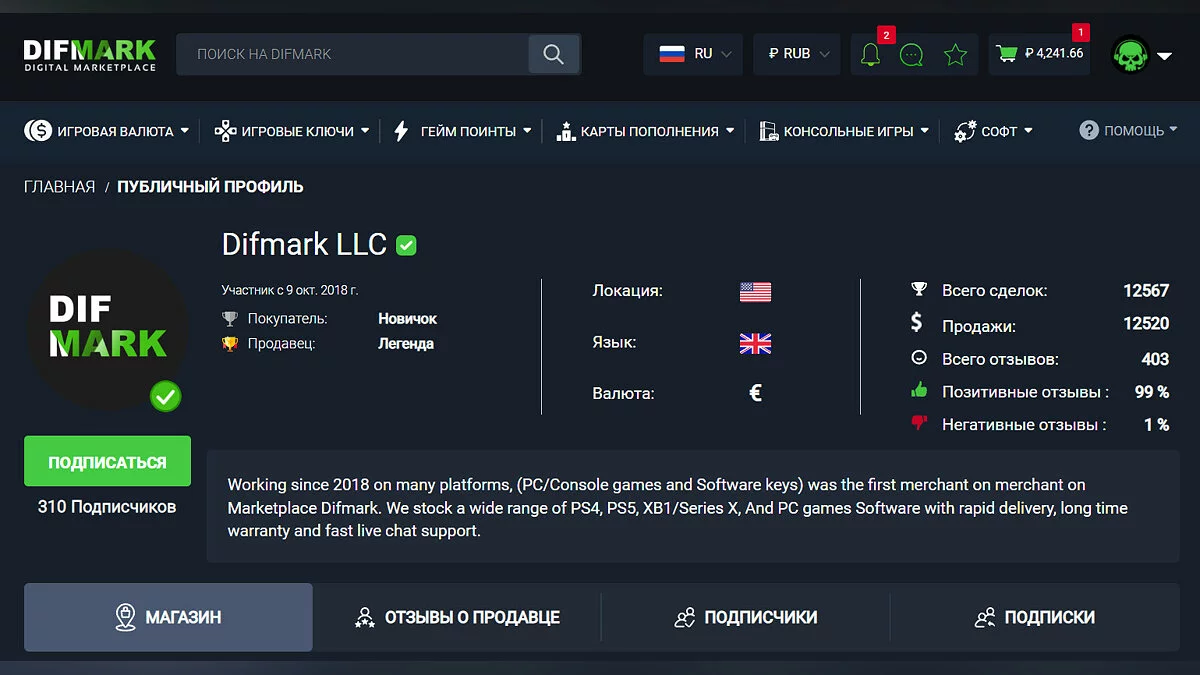Image resolution: width=1200 pixels, height=675 pixels.
Task: Click the 1 % negative reviews value
Action: tap(1157, 425)
